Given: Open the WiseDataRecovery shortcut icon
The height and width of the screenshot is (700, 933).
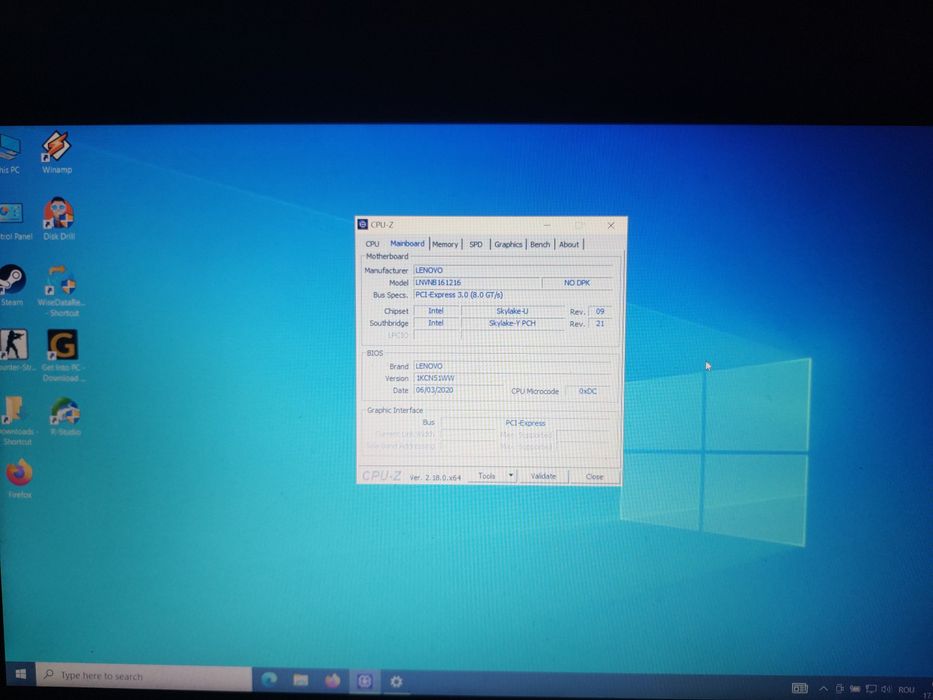Looking at the screenshot, I should coord(62,290).
